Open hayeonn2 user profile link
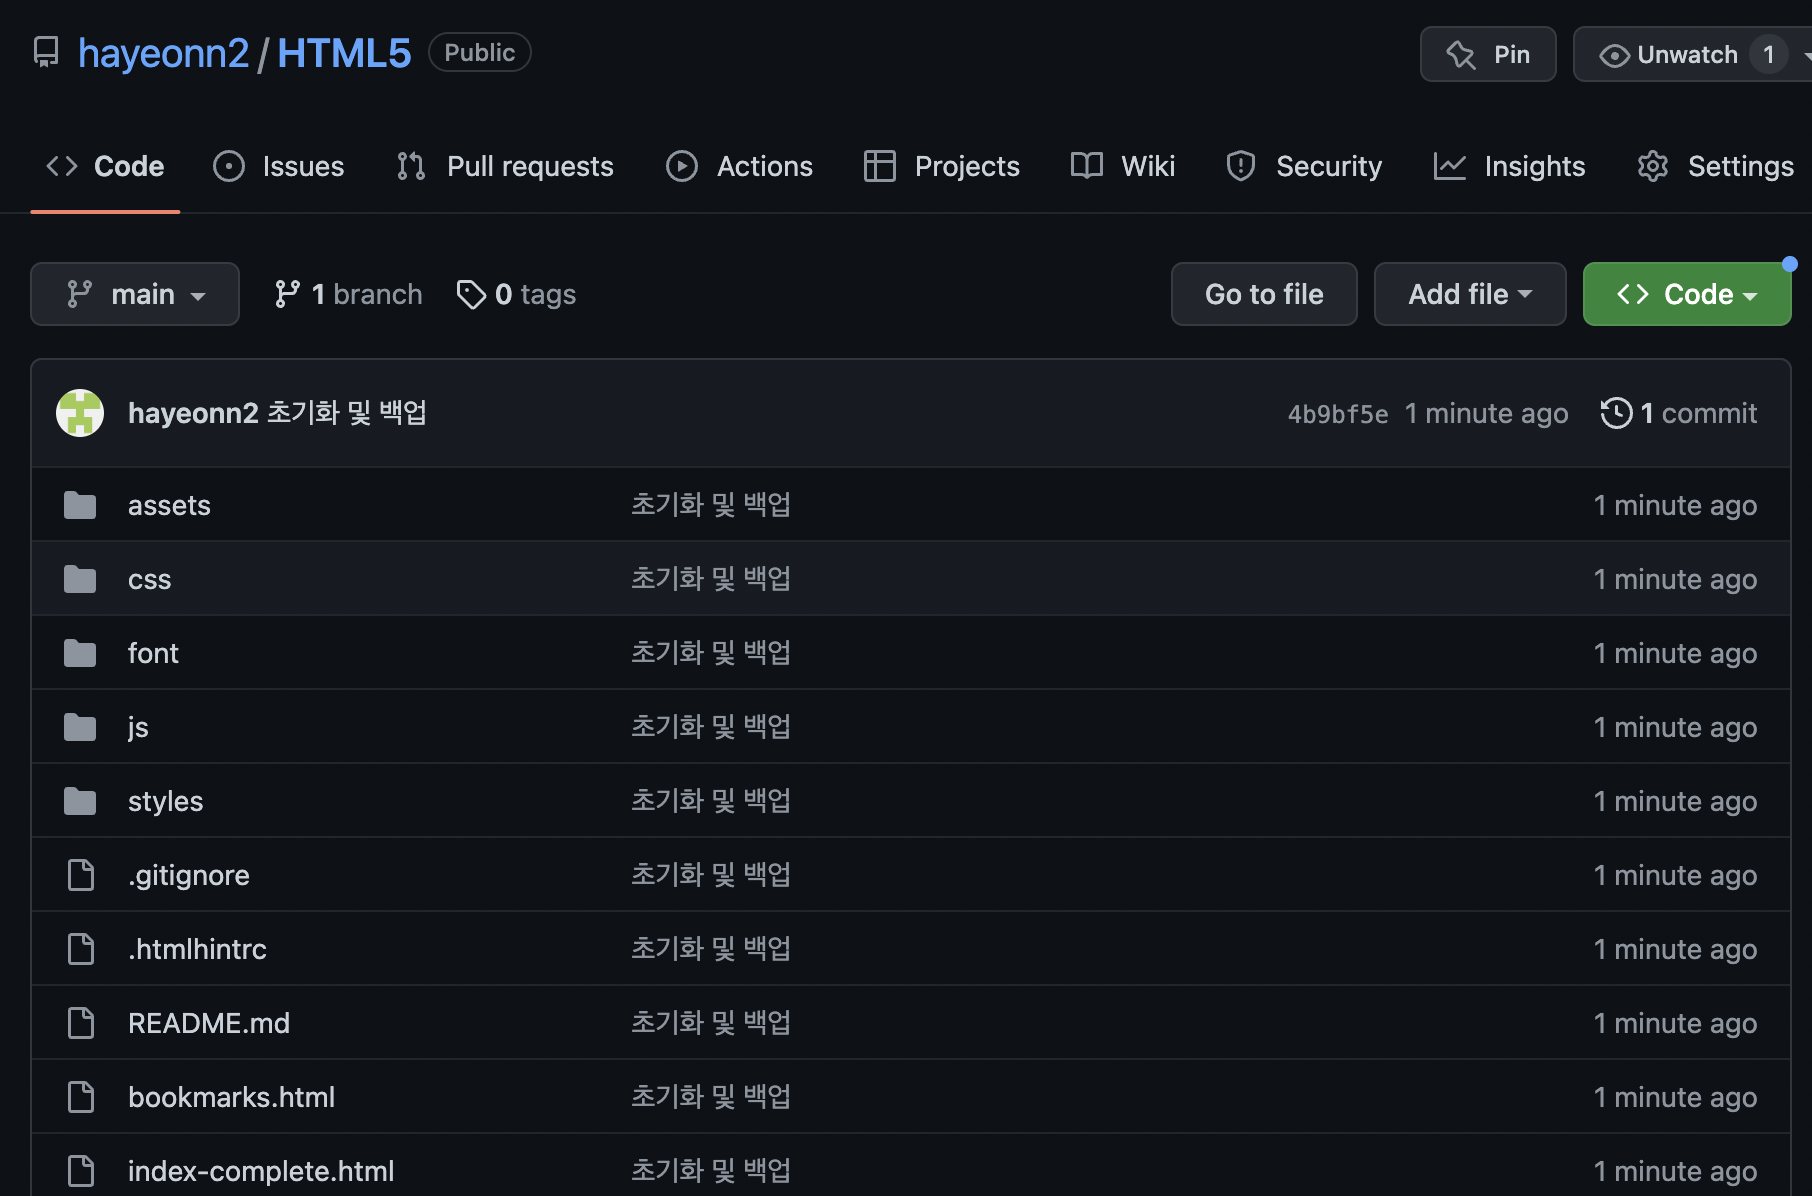Image resolution: width=1812 pixels, height=1196 pixels. tap(163, 53)
